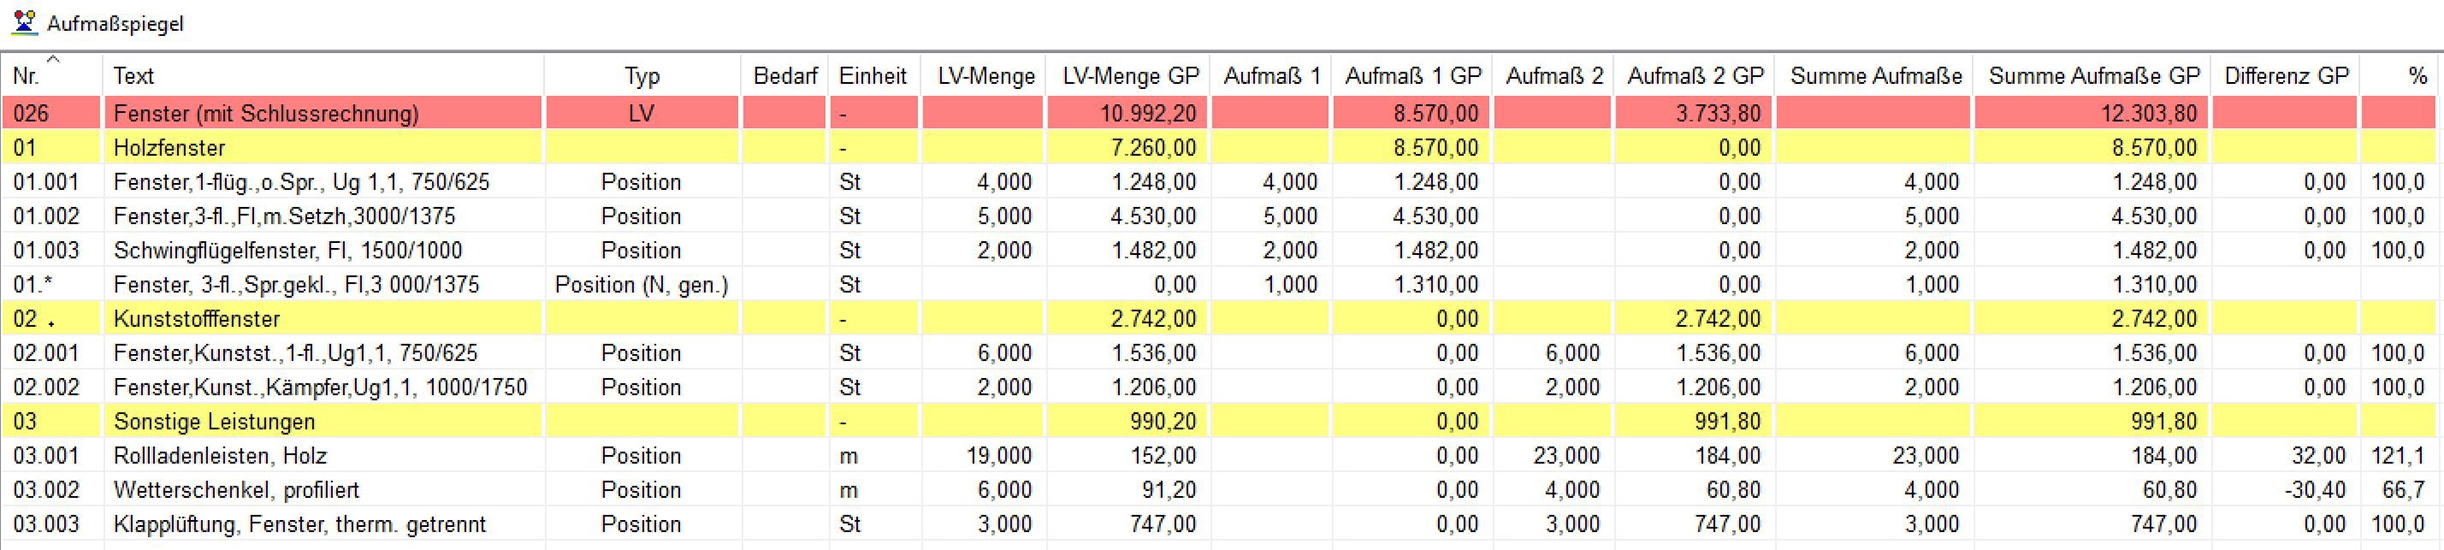Click the Differenz GP column header
Viewport: 2444px width, 550px height.
click(x=2286, y=76)
